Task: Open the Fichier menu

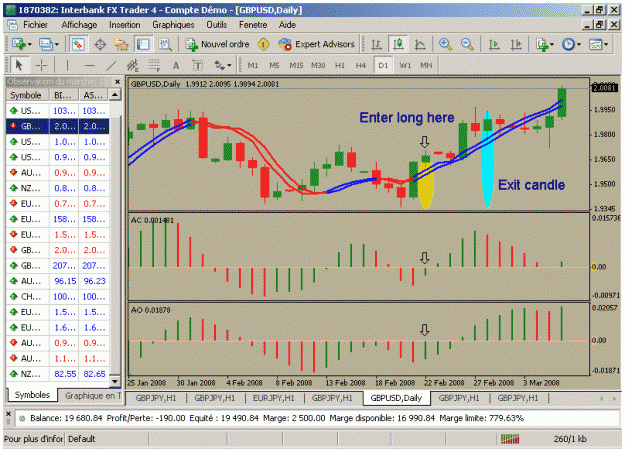Action: (35, 25)
